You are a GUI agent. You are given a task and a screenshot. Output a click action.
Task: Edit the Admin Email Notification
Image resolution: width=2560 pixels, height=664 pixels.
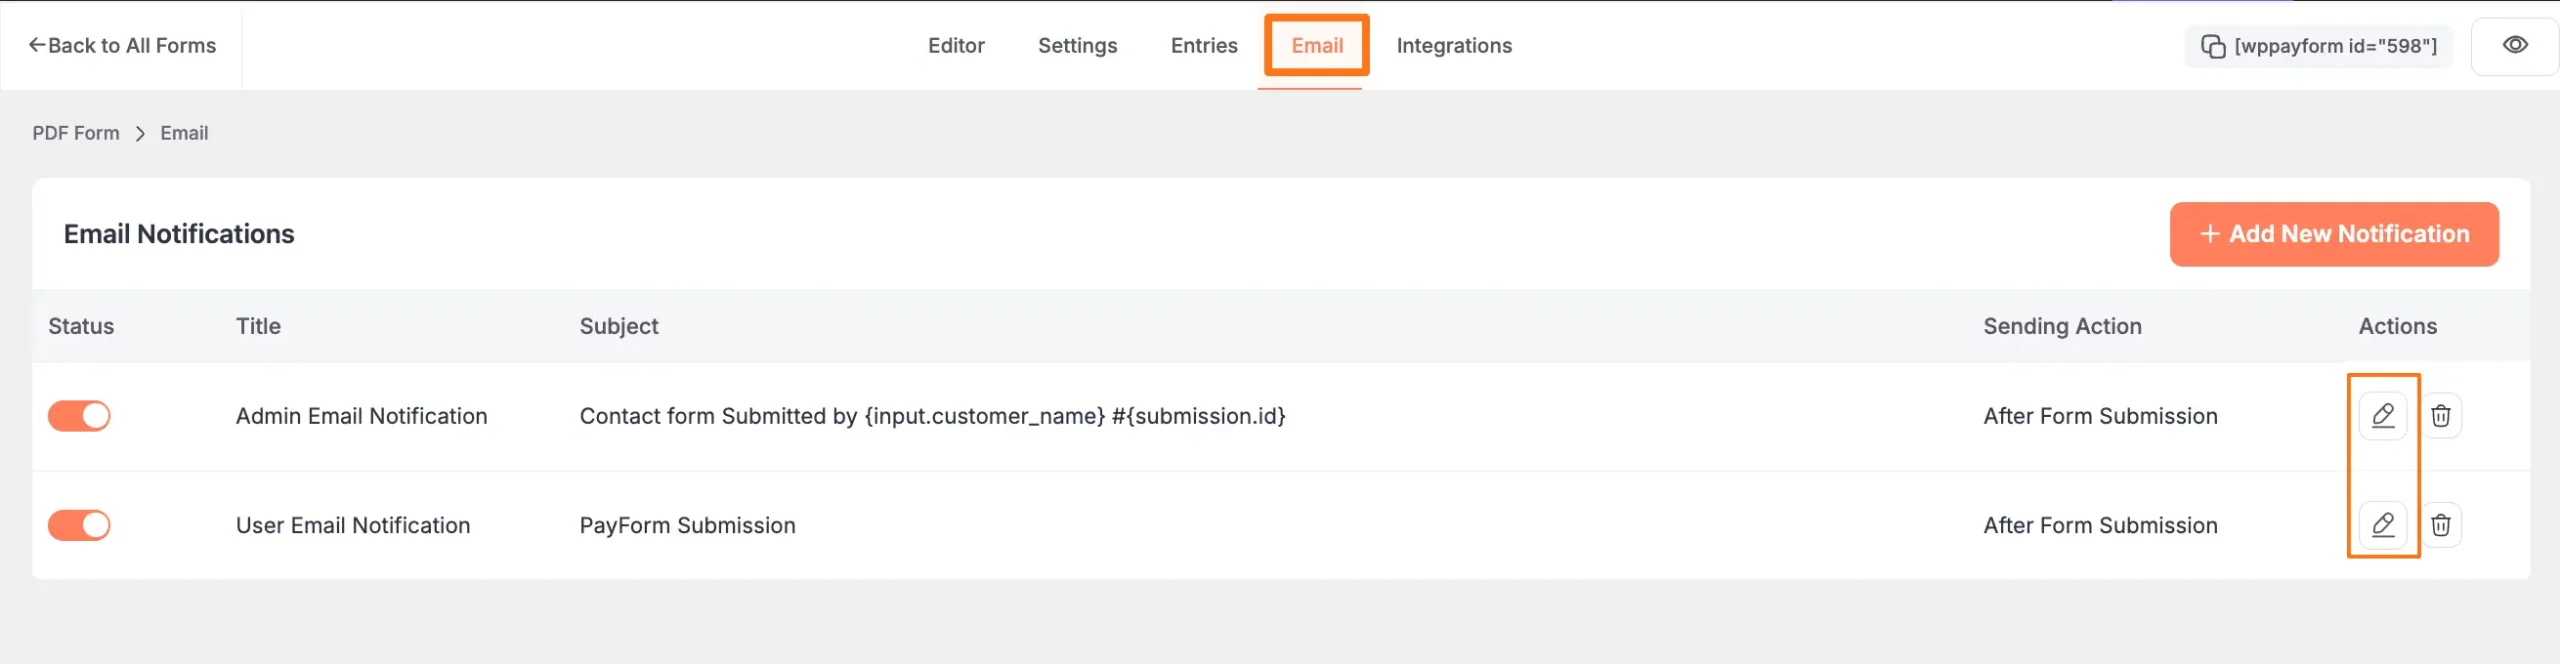[2382, 416]
